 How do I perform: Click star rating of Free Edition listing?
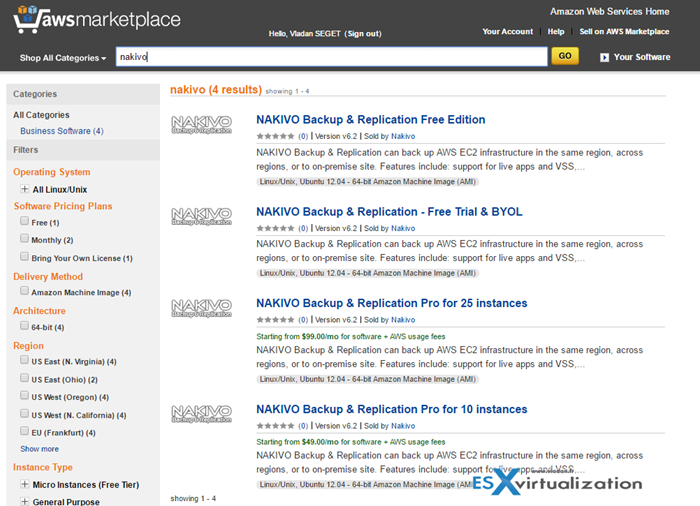pos(275,136)
